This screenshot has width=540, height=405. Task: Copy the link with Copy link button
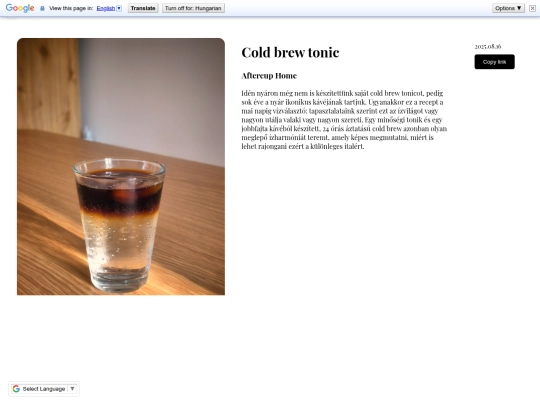[495, 62]
